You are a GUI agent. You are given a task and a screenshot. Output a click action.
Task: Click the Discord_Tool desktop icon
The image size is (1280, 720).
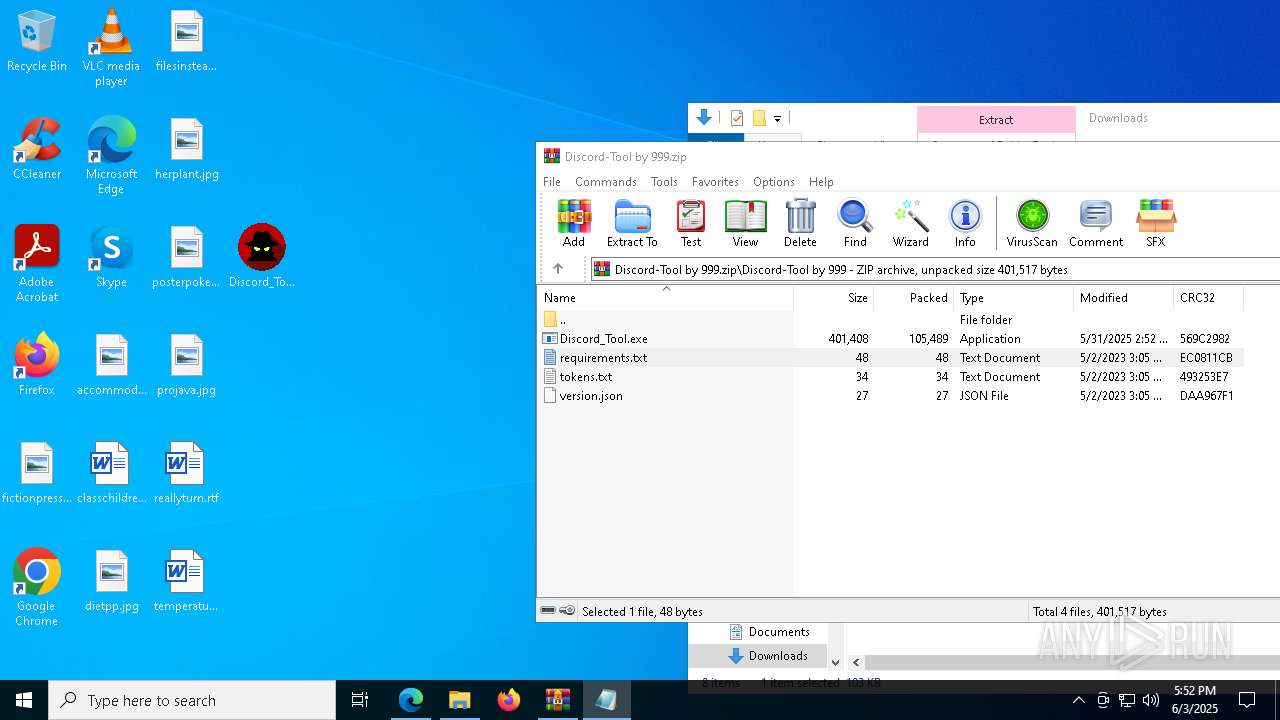click(262, 257)
